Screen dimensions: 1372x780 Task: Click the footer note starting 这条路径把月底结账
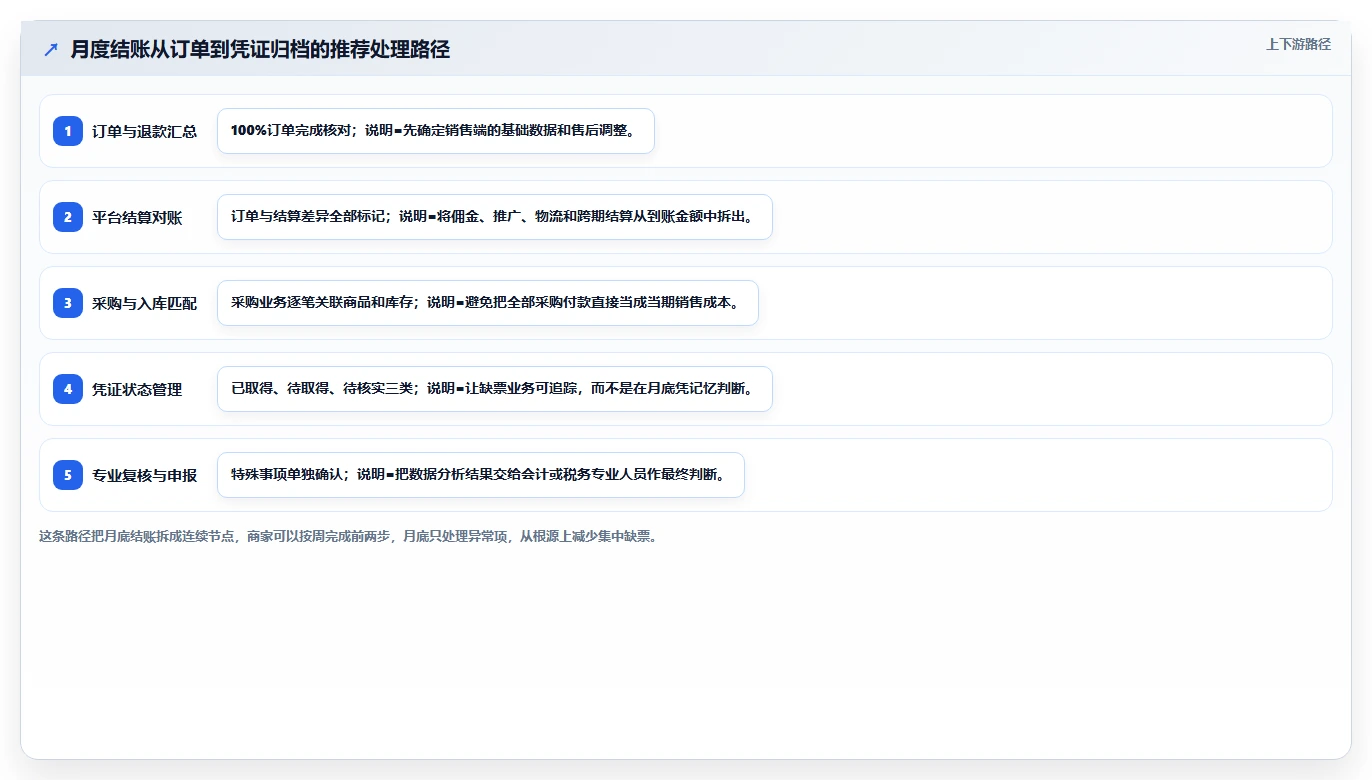(348, 536)
